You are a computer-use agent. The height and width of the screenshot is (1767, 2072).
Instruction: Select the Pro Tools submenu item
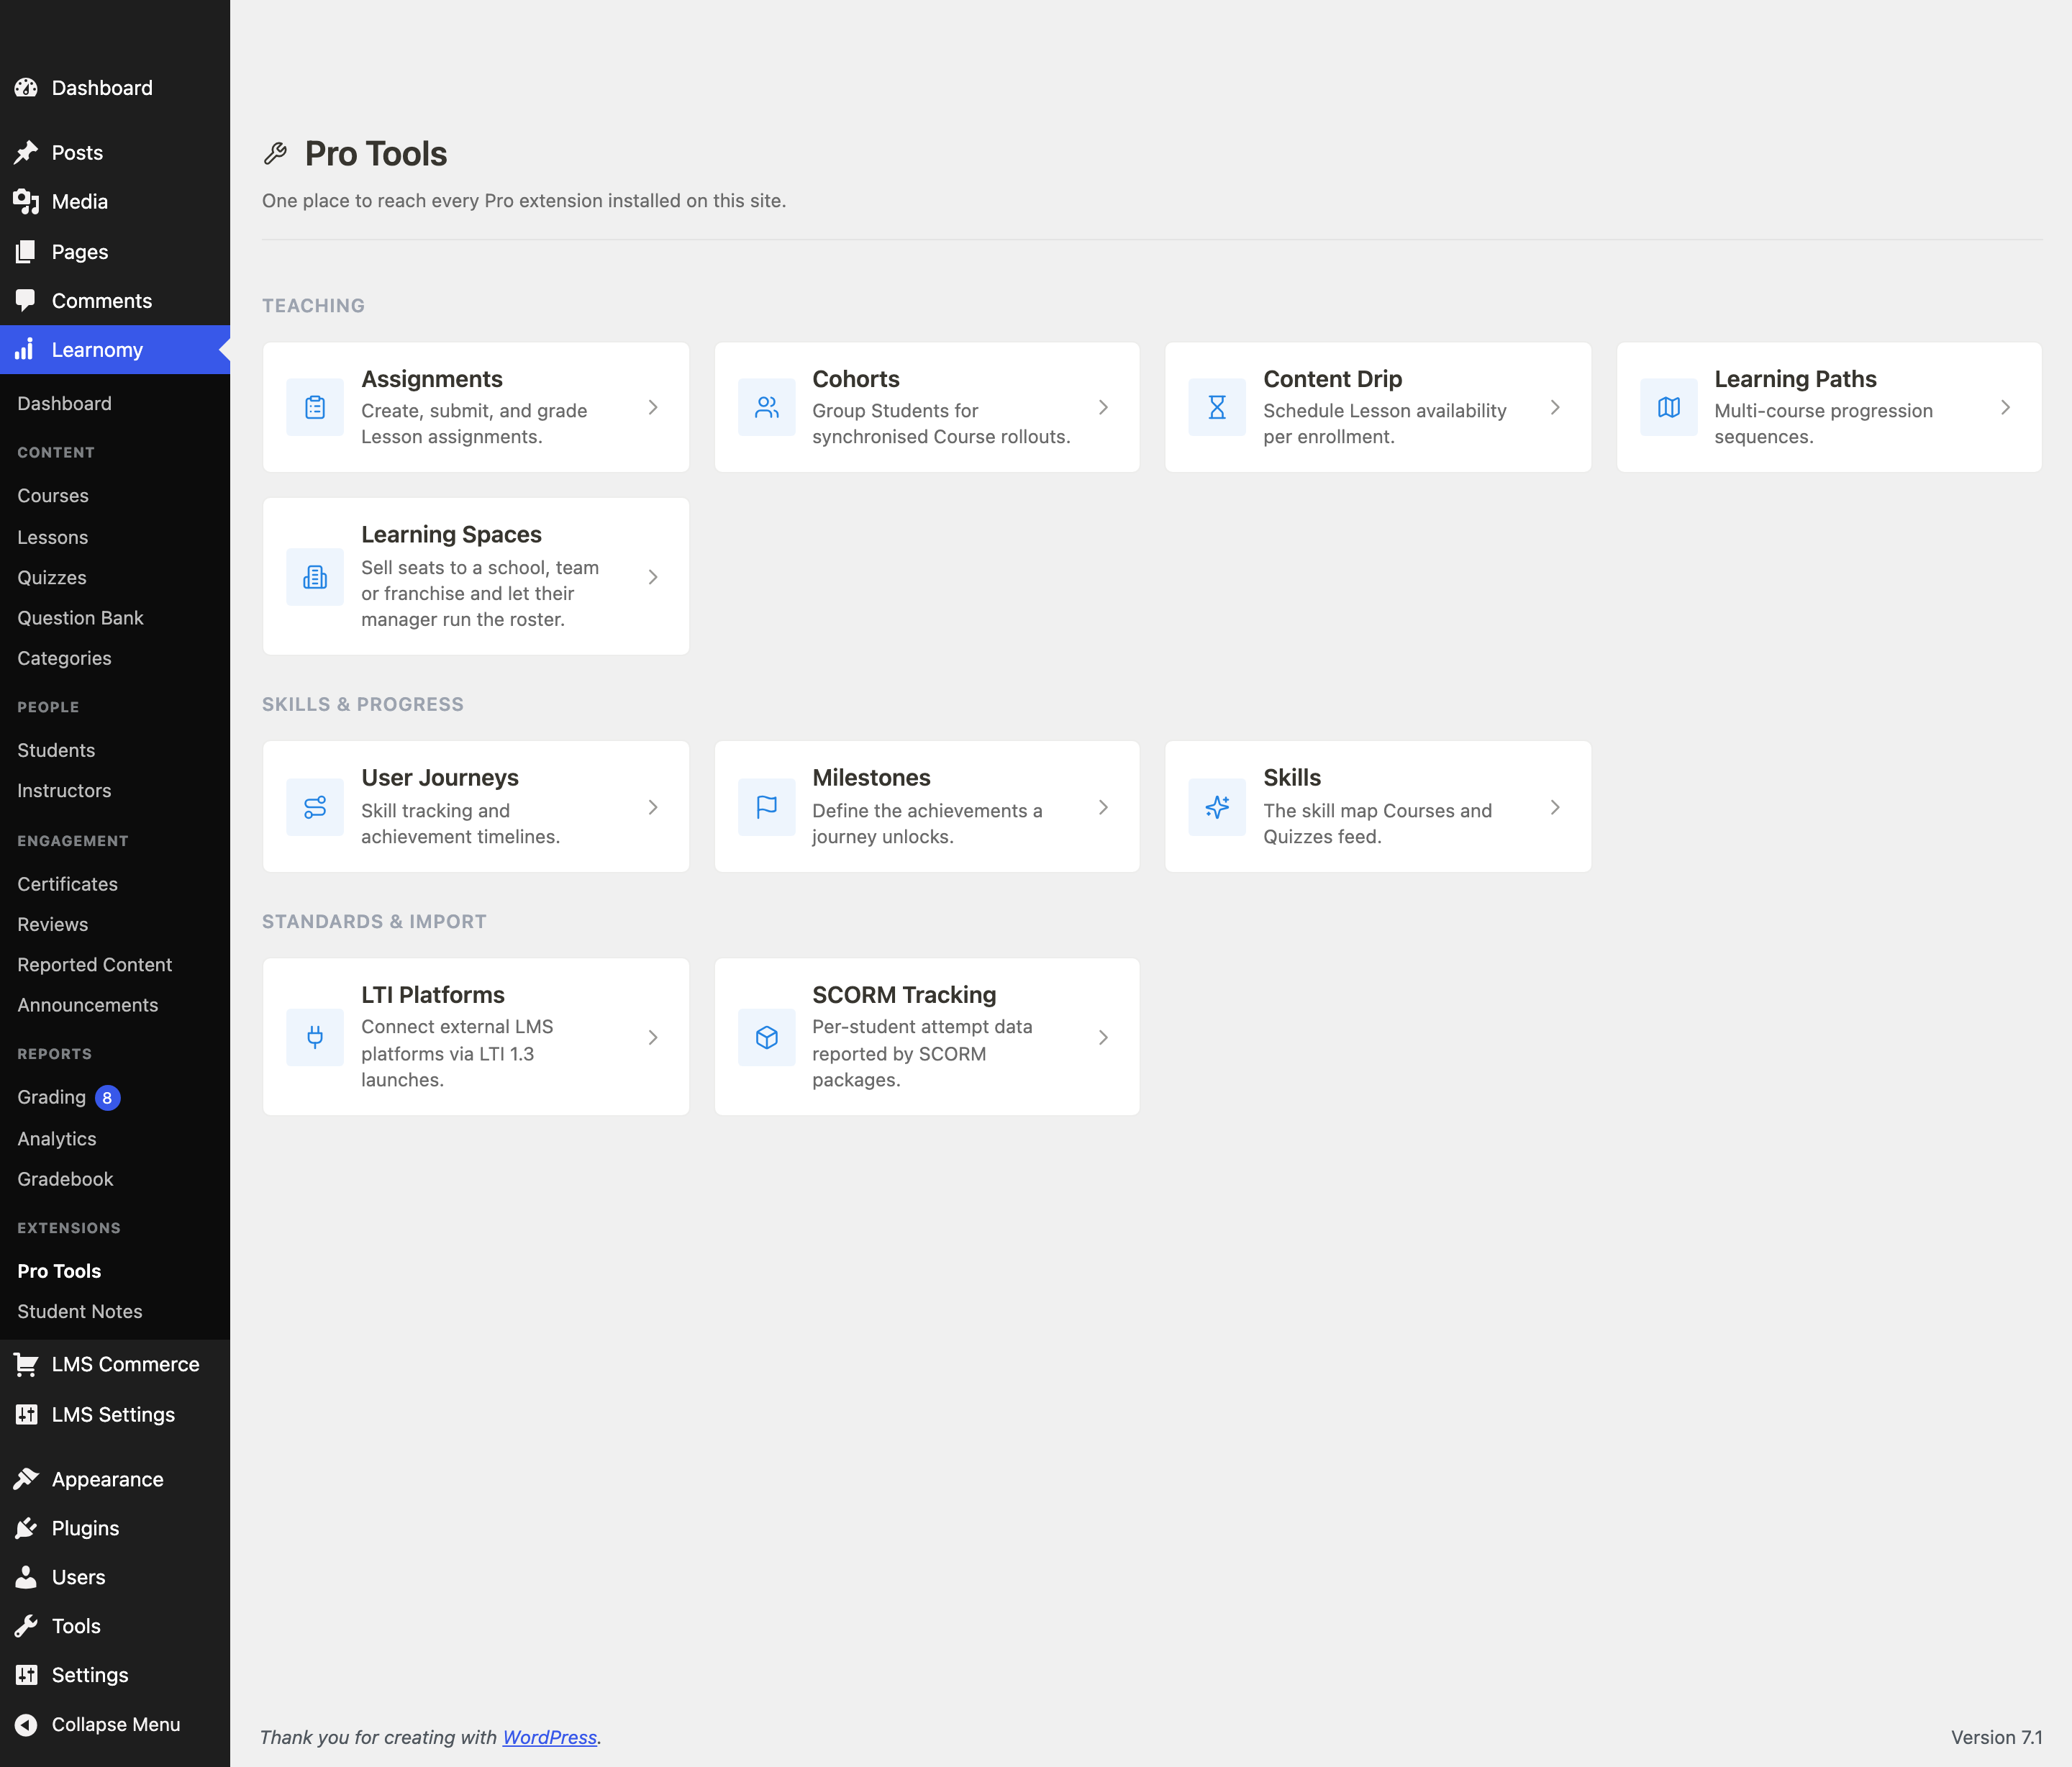(59, 1271)
